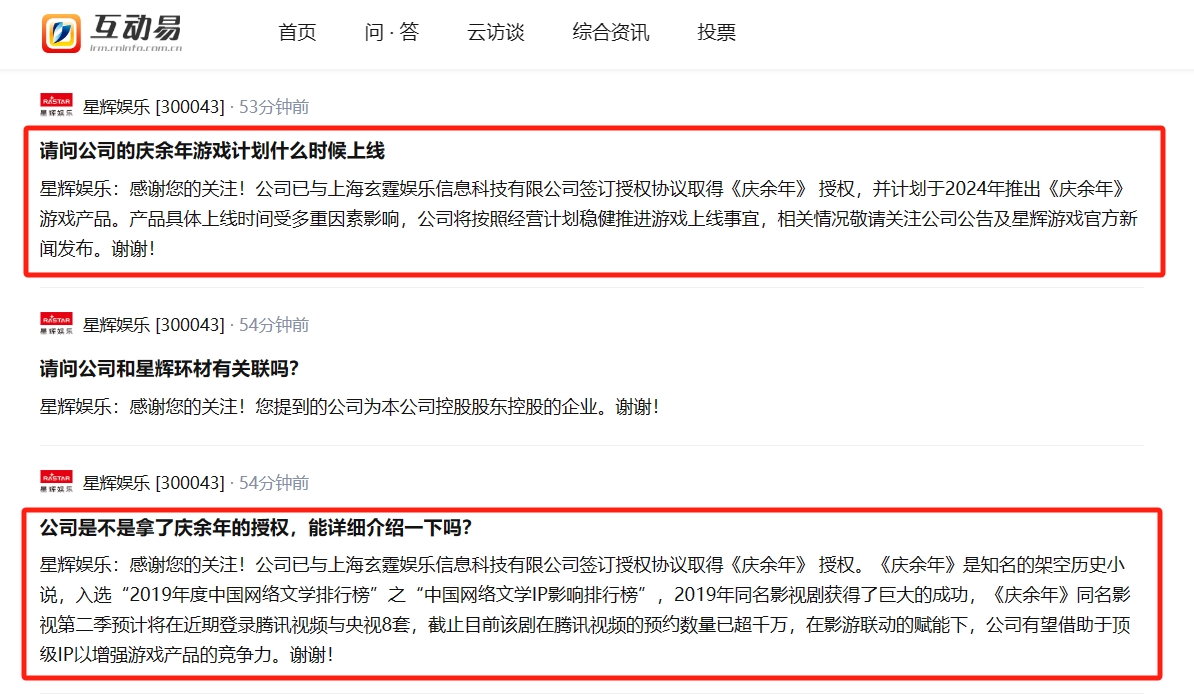Click the irm.cninfo.com.cn text under the logo
The height and width of the screenshot is (694, 1194).
point(136,47)
